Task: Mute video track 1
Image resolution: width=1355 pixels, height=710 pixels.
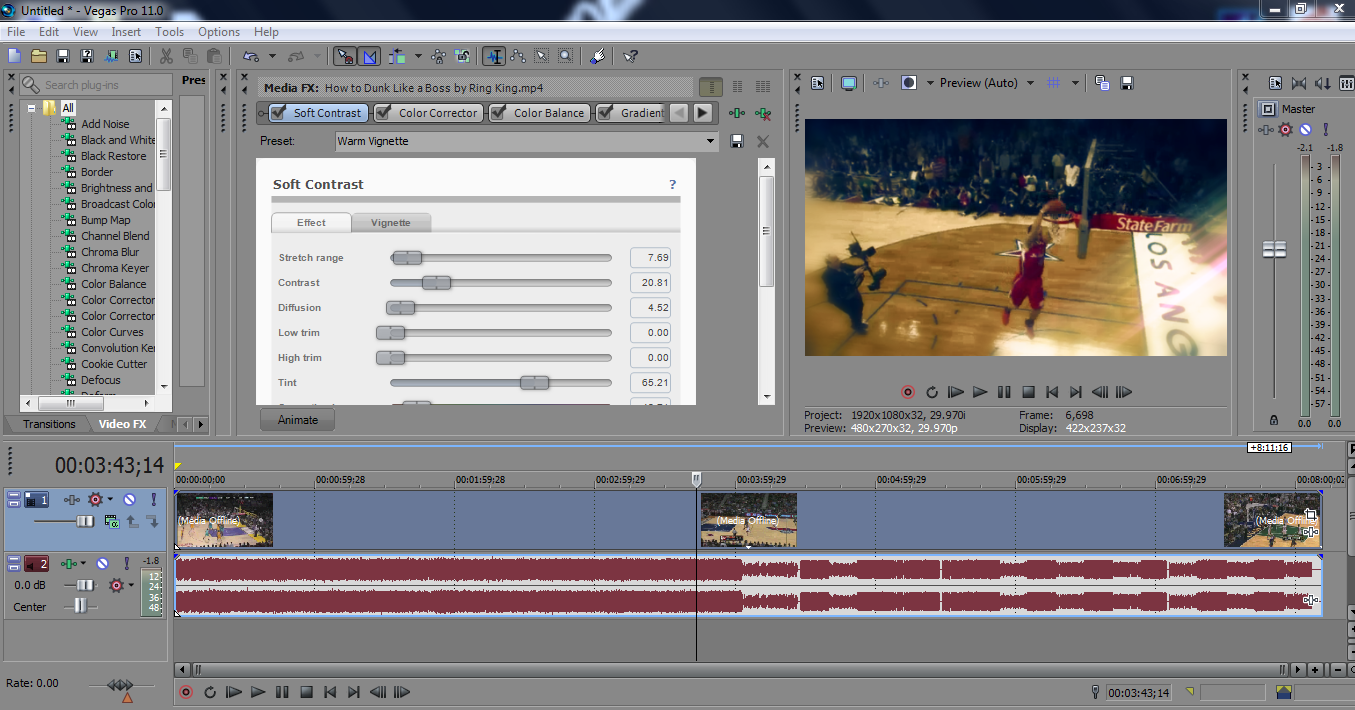Action: (x=129, y=499)
